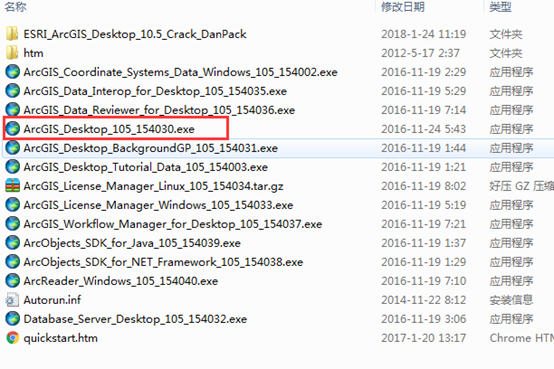This screenshot has width=554, height=369.
Task: Click the date 2017-1-20 13:17
Action: [424, 338]
